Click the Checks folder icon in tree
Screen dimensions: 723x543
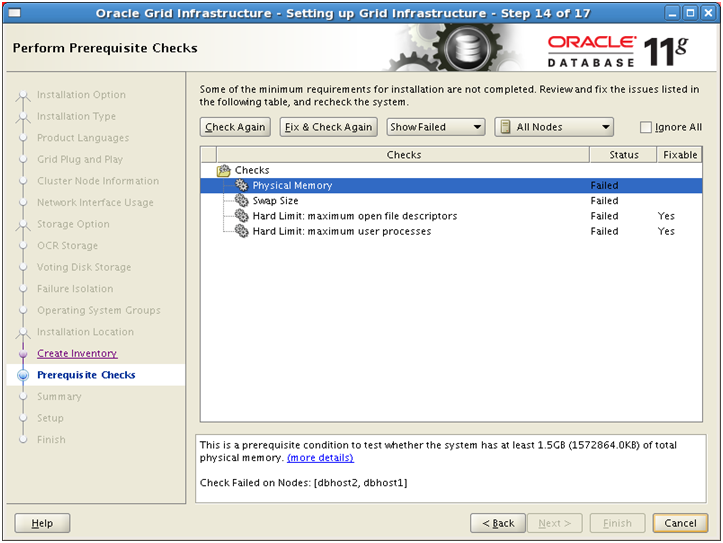click(x=224, y=171)
